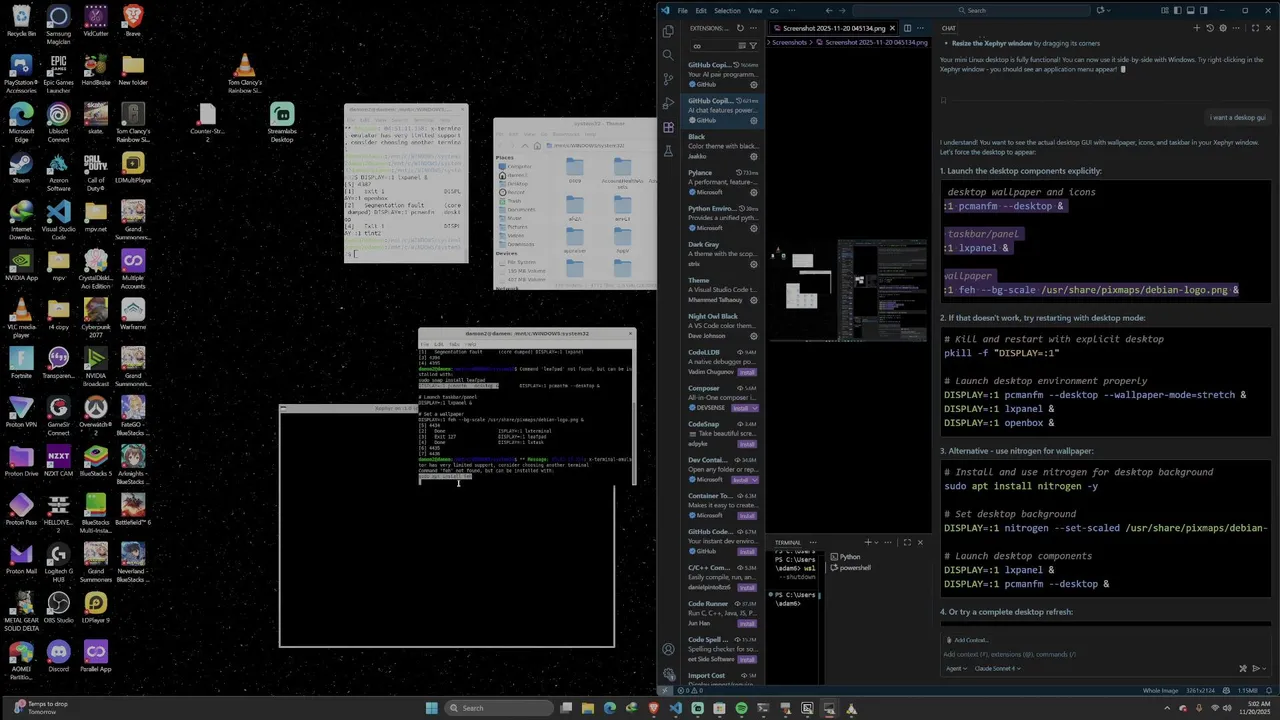Show hidden system tray icons
The image size is (1280, 720).
coord(1167,708)
